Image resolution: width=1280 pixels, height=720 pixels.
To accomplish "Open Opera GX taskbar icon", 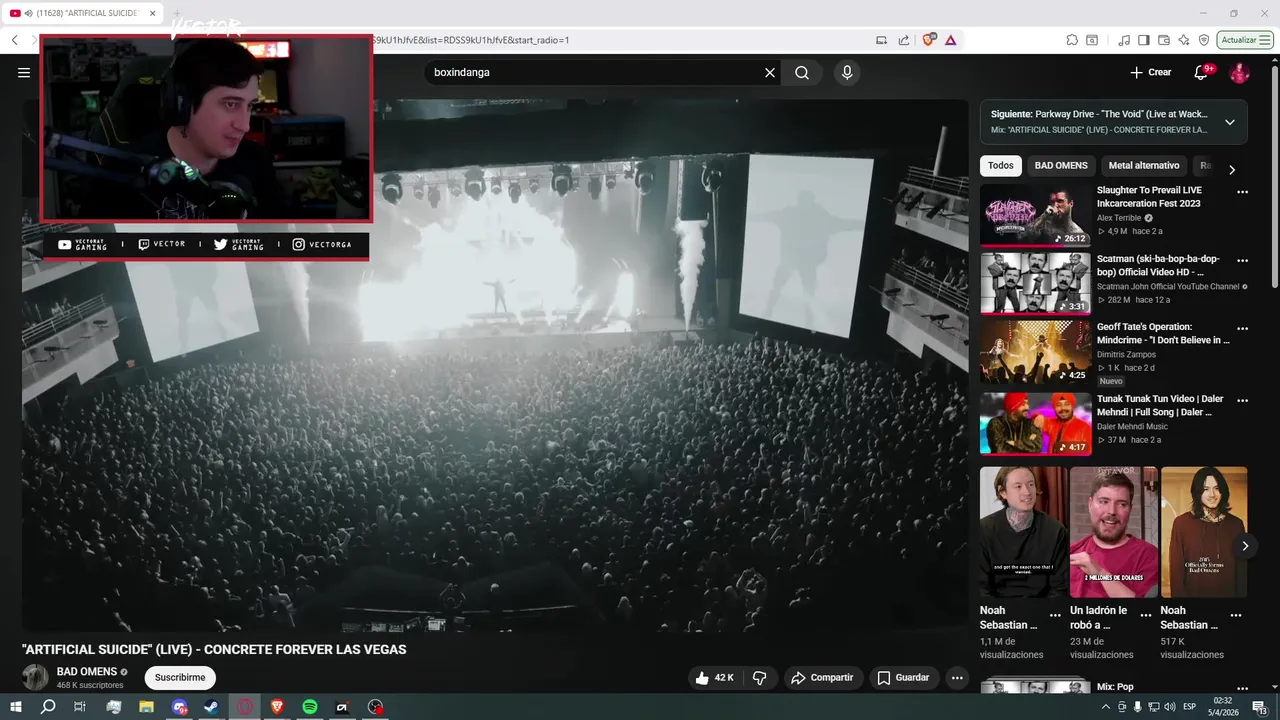I will point(244,706).
